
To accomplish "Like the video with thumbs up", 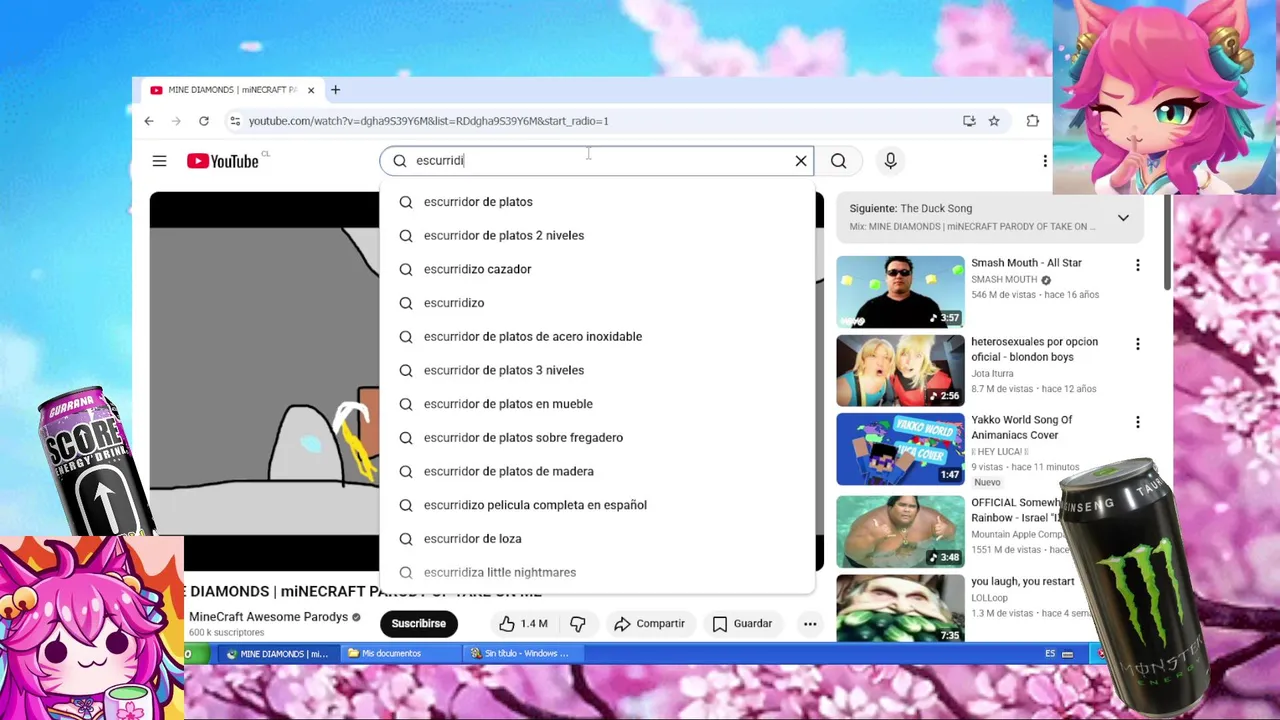I will coord(524,624).
